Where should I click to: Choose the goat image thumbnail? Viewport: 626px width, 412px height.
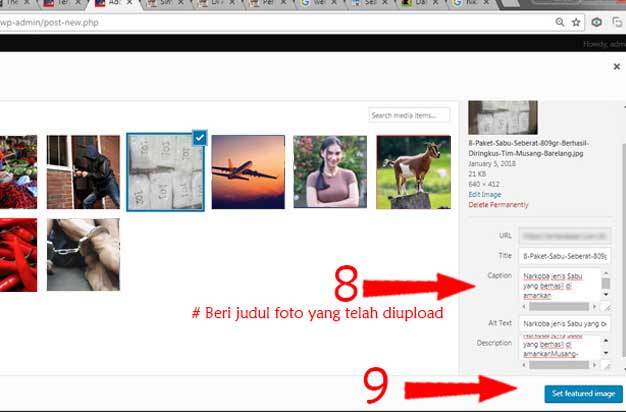coord(412,172)
